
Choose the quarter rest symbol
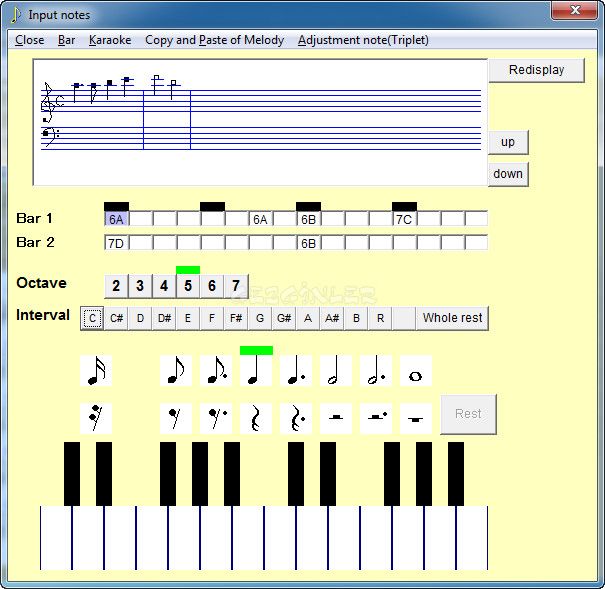(256, 418)
